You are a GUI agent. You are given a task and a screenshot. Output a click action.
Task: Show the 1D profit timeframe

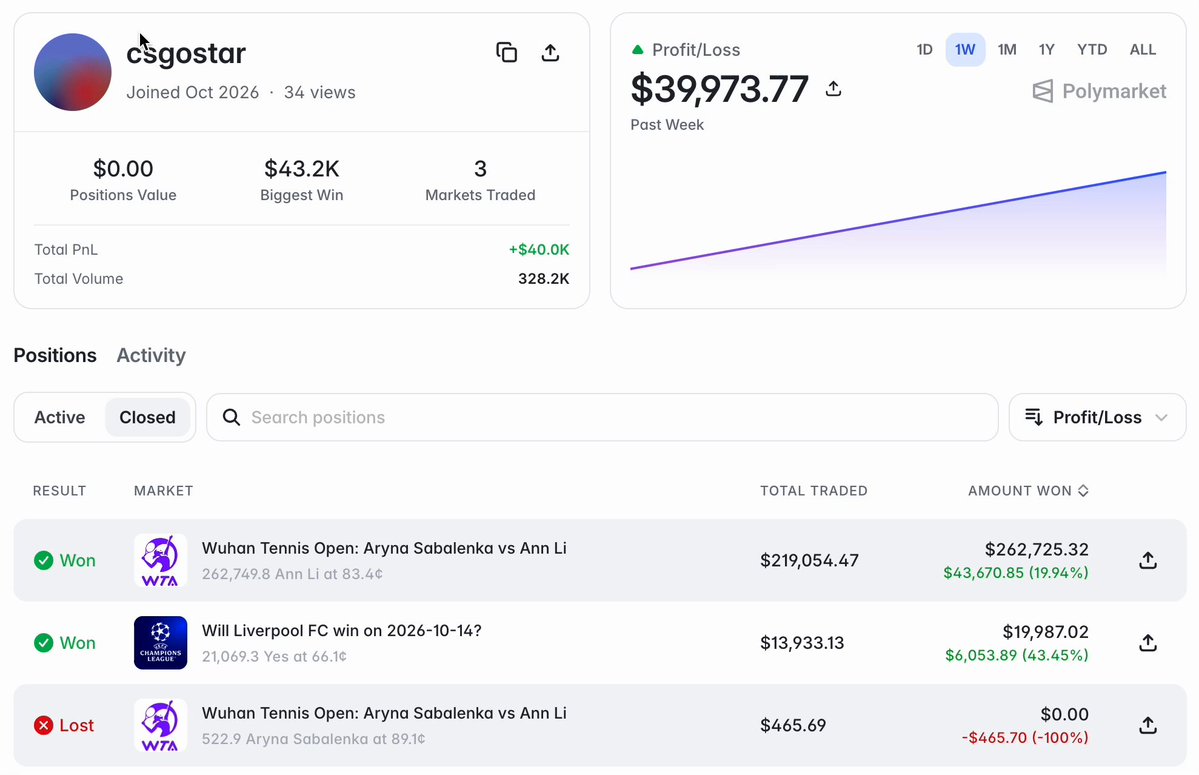924,50
